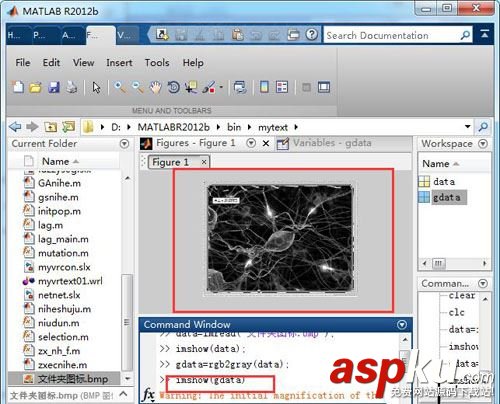This screenshot has width=500, height=404.
Task: Close the Figures - Figure 1 panel
Action: pos(266,143)
